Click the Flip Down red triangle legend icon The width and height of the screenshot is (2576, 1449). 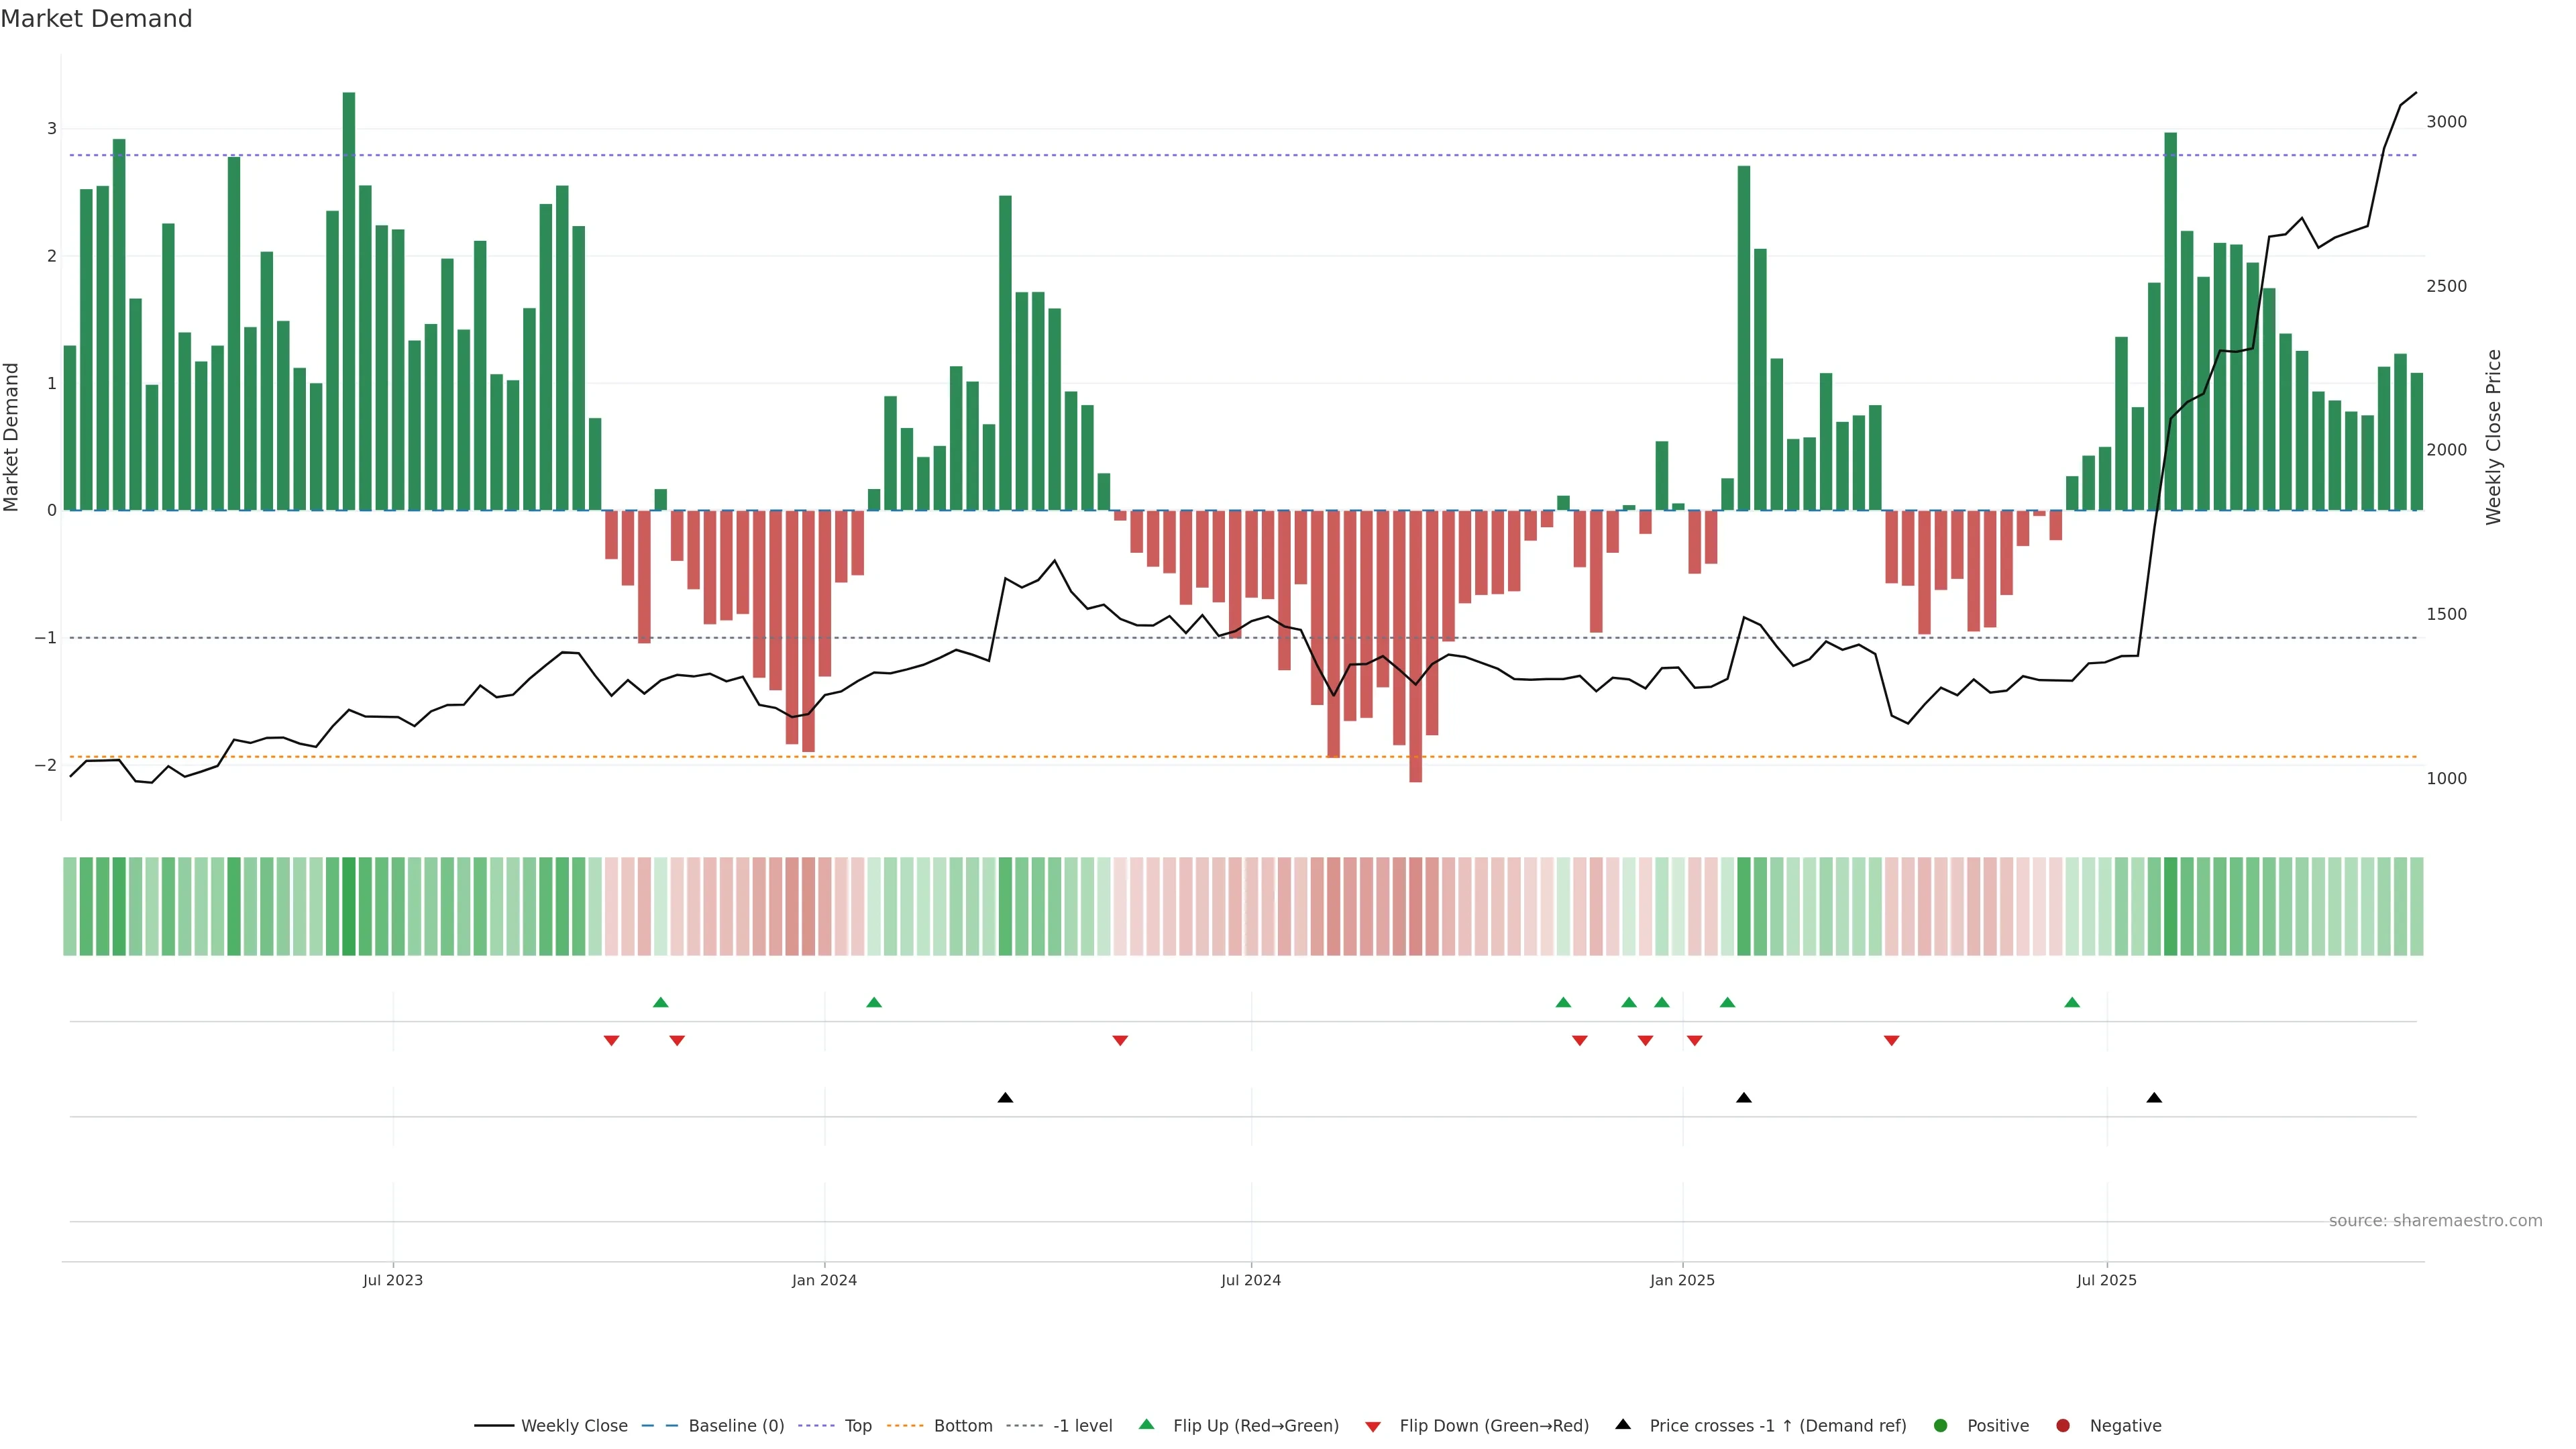coord(1373,1426)
